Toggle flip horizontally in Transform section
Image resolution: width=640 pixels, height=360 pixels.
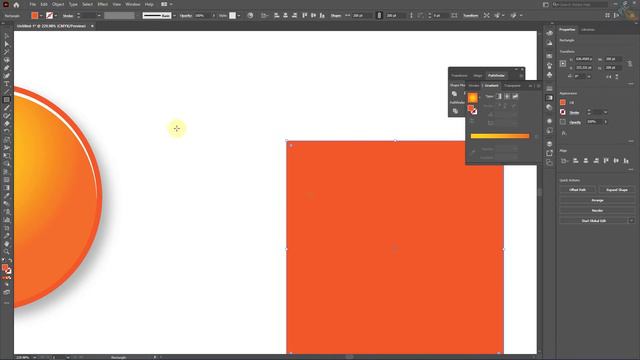609,76
